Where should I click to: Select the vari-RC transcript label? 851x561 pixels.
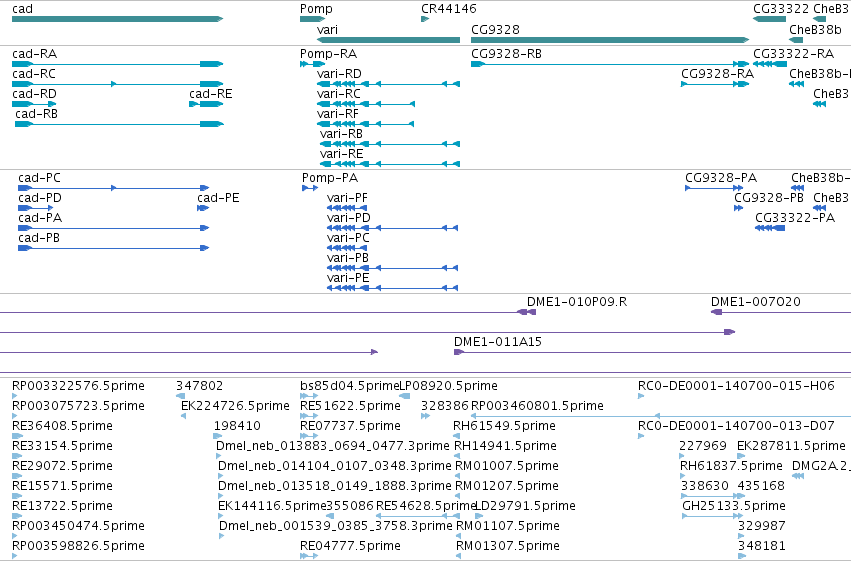tap(339, 94)
